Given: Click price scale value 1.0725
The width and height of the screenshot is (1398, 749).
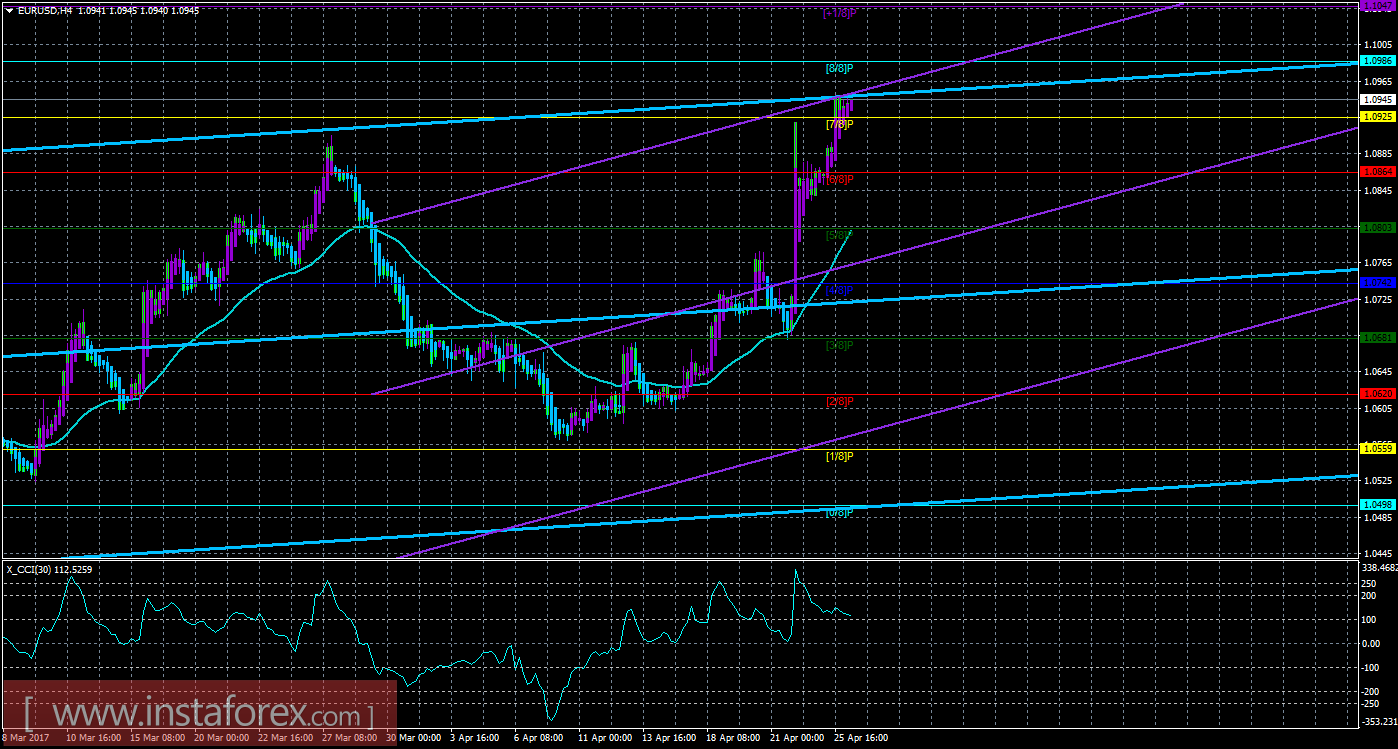Looking at the screenshot, I should [x=1378, y=300].
